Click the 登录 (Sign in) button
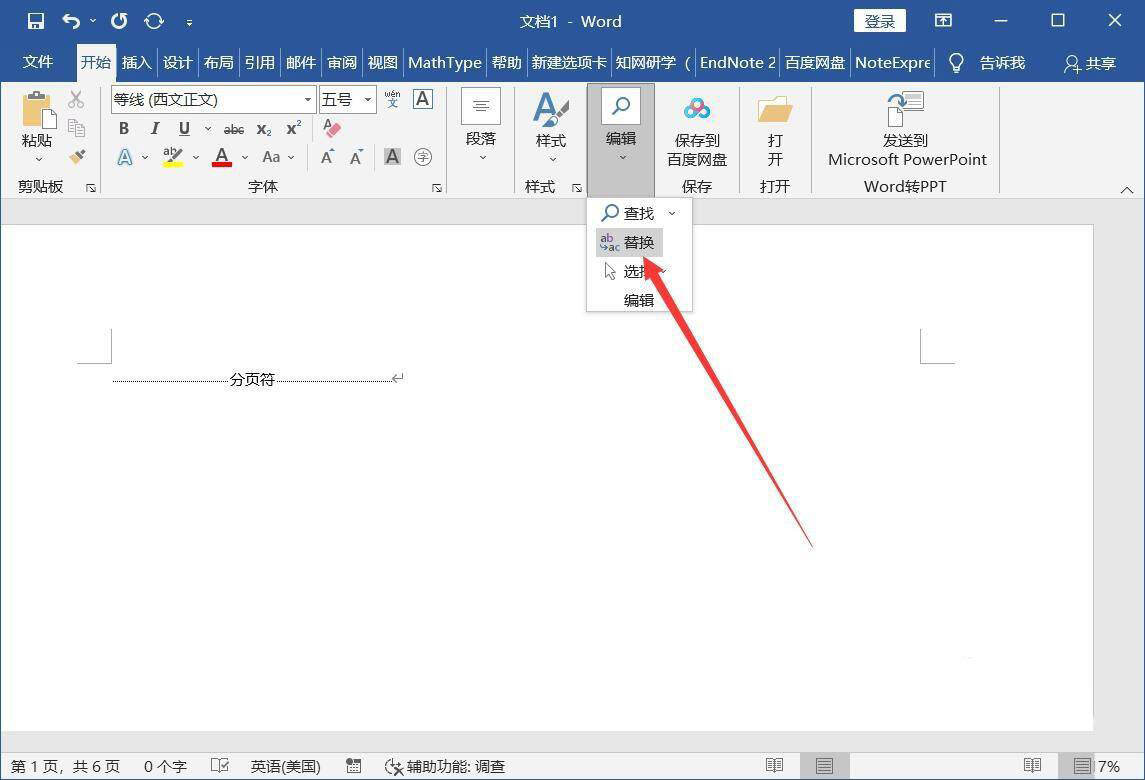This screenshot has height=780, width=1145. pyautogui.click(x=879, y=20)
